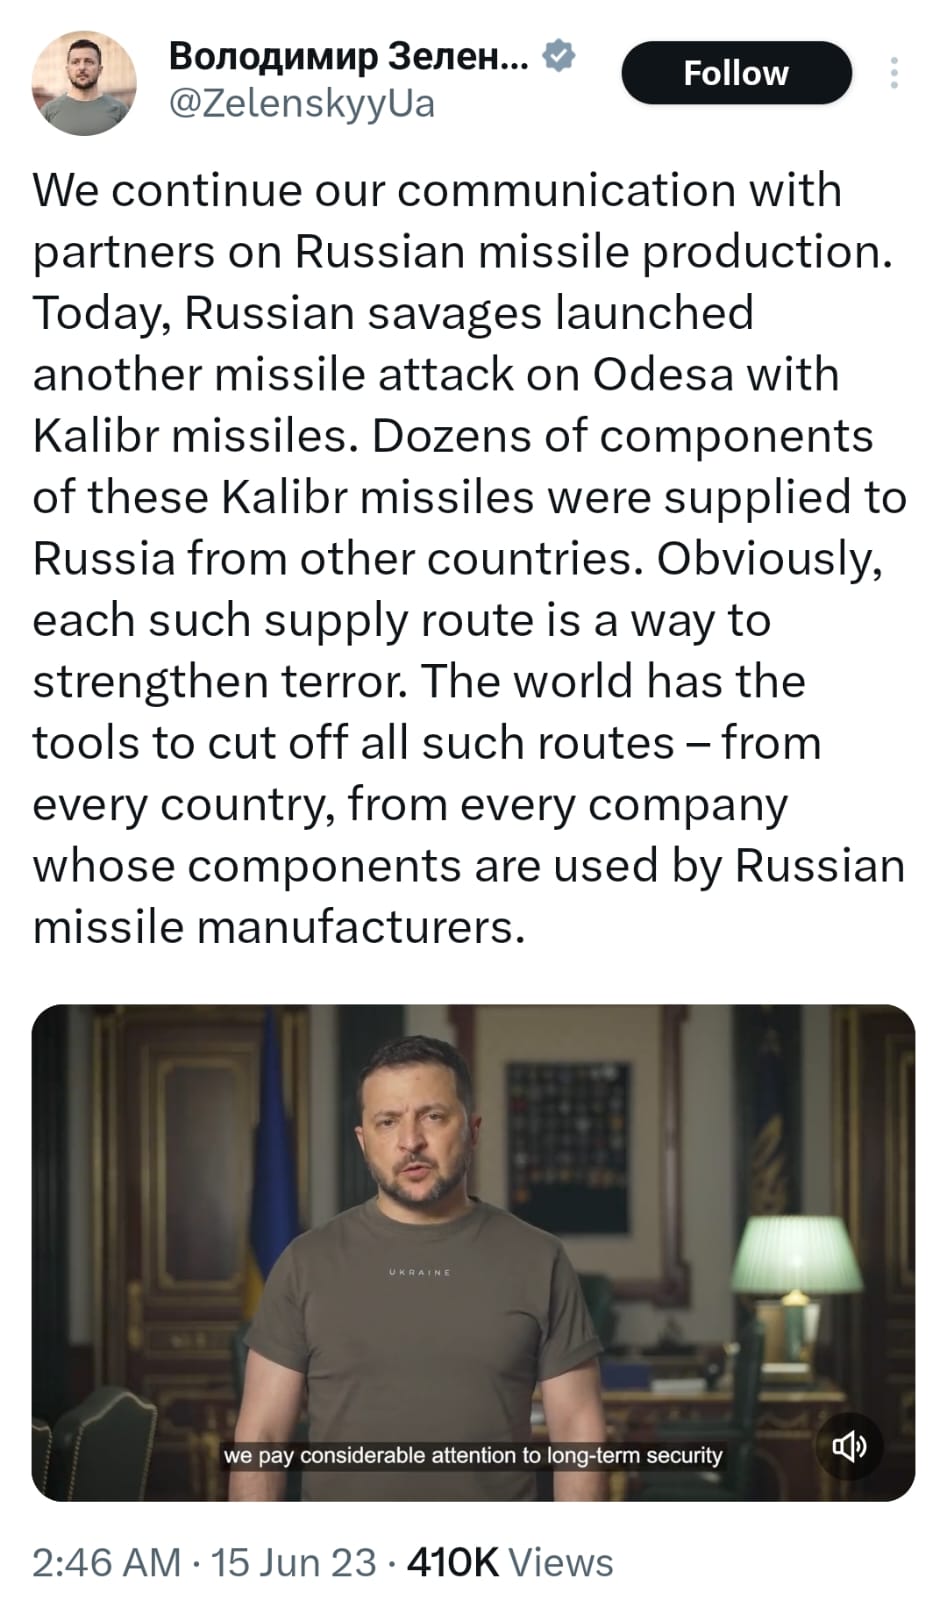The height and width of the screenshot is (1600, 947).
Task: Tap the line 'strengthen terror. The world has the'
Action: [x=419, y=682]
